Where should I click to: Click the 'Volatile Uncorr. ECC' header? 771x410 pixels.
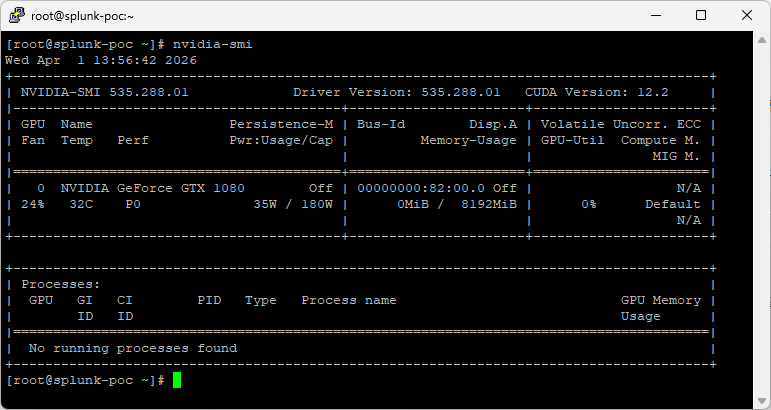coord(621,124)
